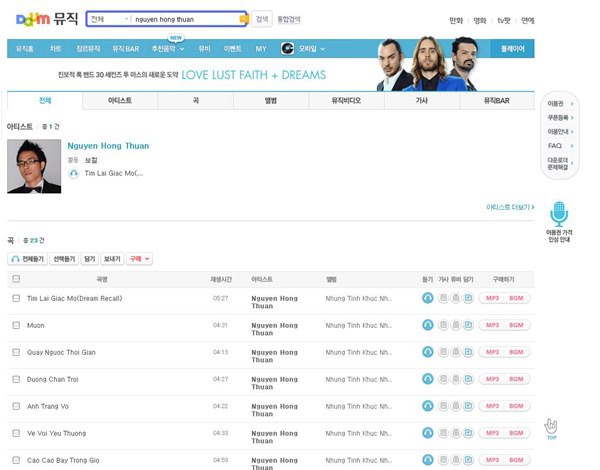Play the song Duong Chan Troi
Viewport: 600px width, 470px height.
pyautogui.click(x=427, y=379)
